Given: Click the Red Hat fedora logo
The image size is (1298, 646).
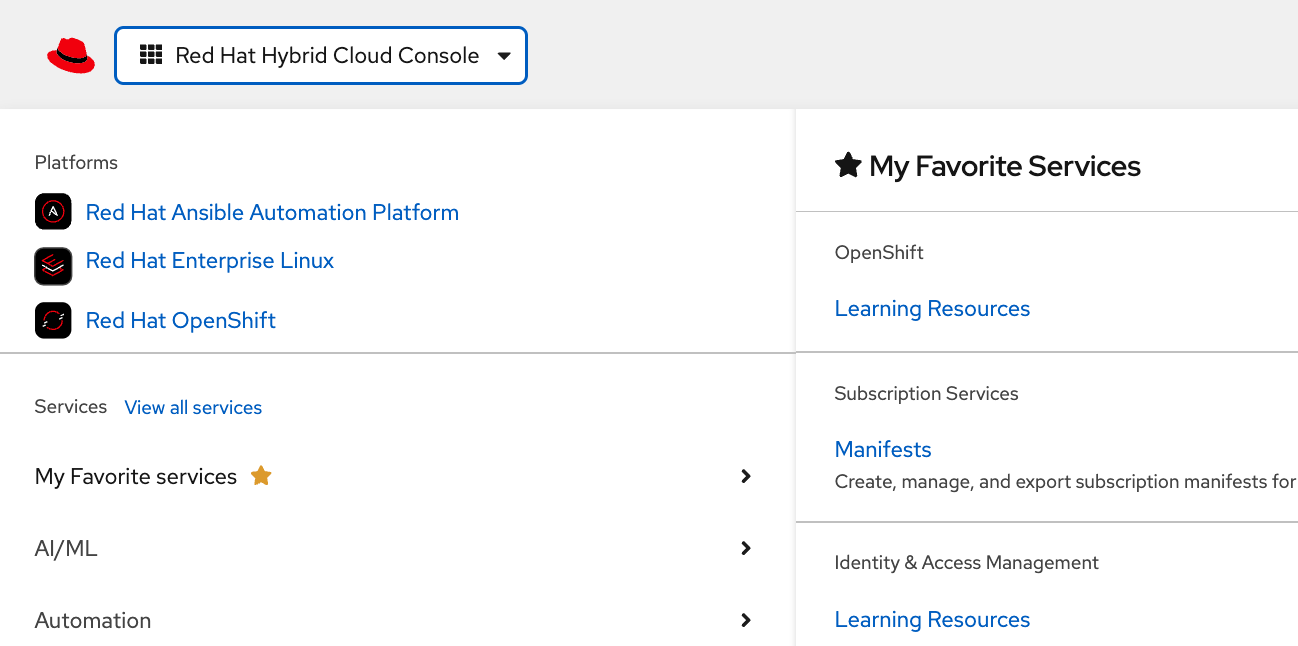Looking at the screenshot, I should 71,55.
